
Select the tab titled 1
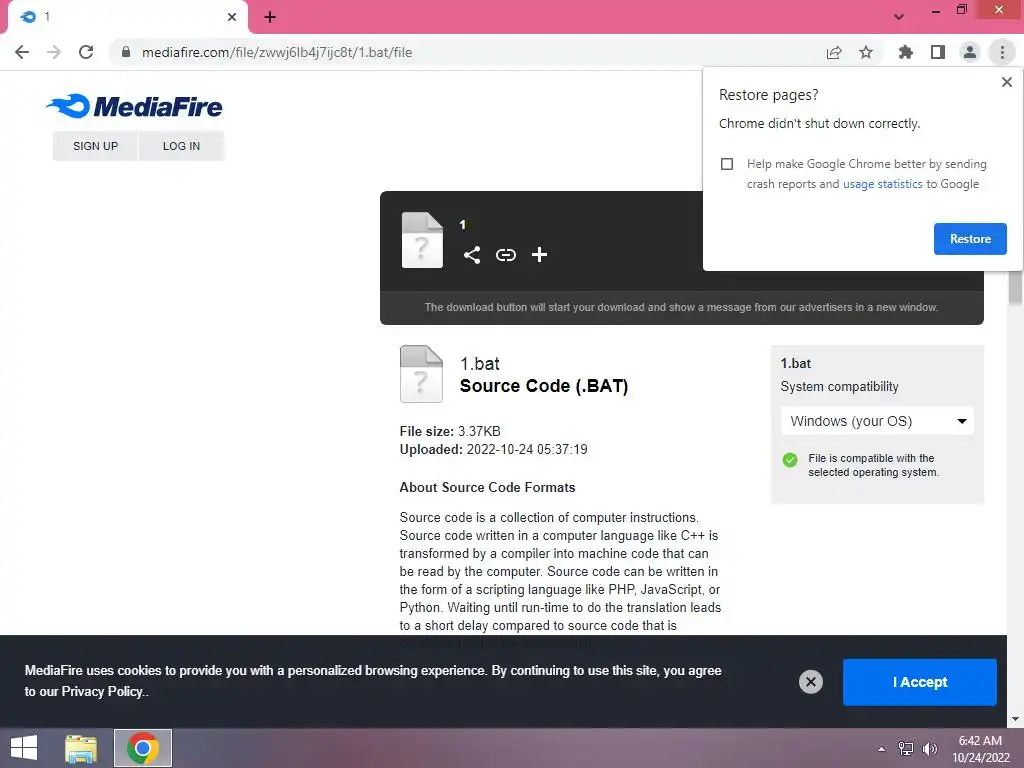point(127,17)
